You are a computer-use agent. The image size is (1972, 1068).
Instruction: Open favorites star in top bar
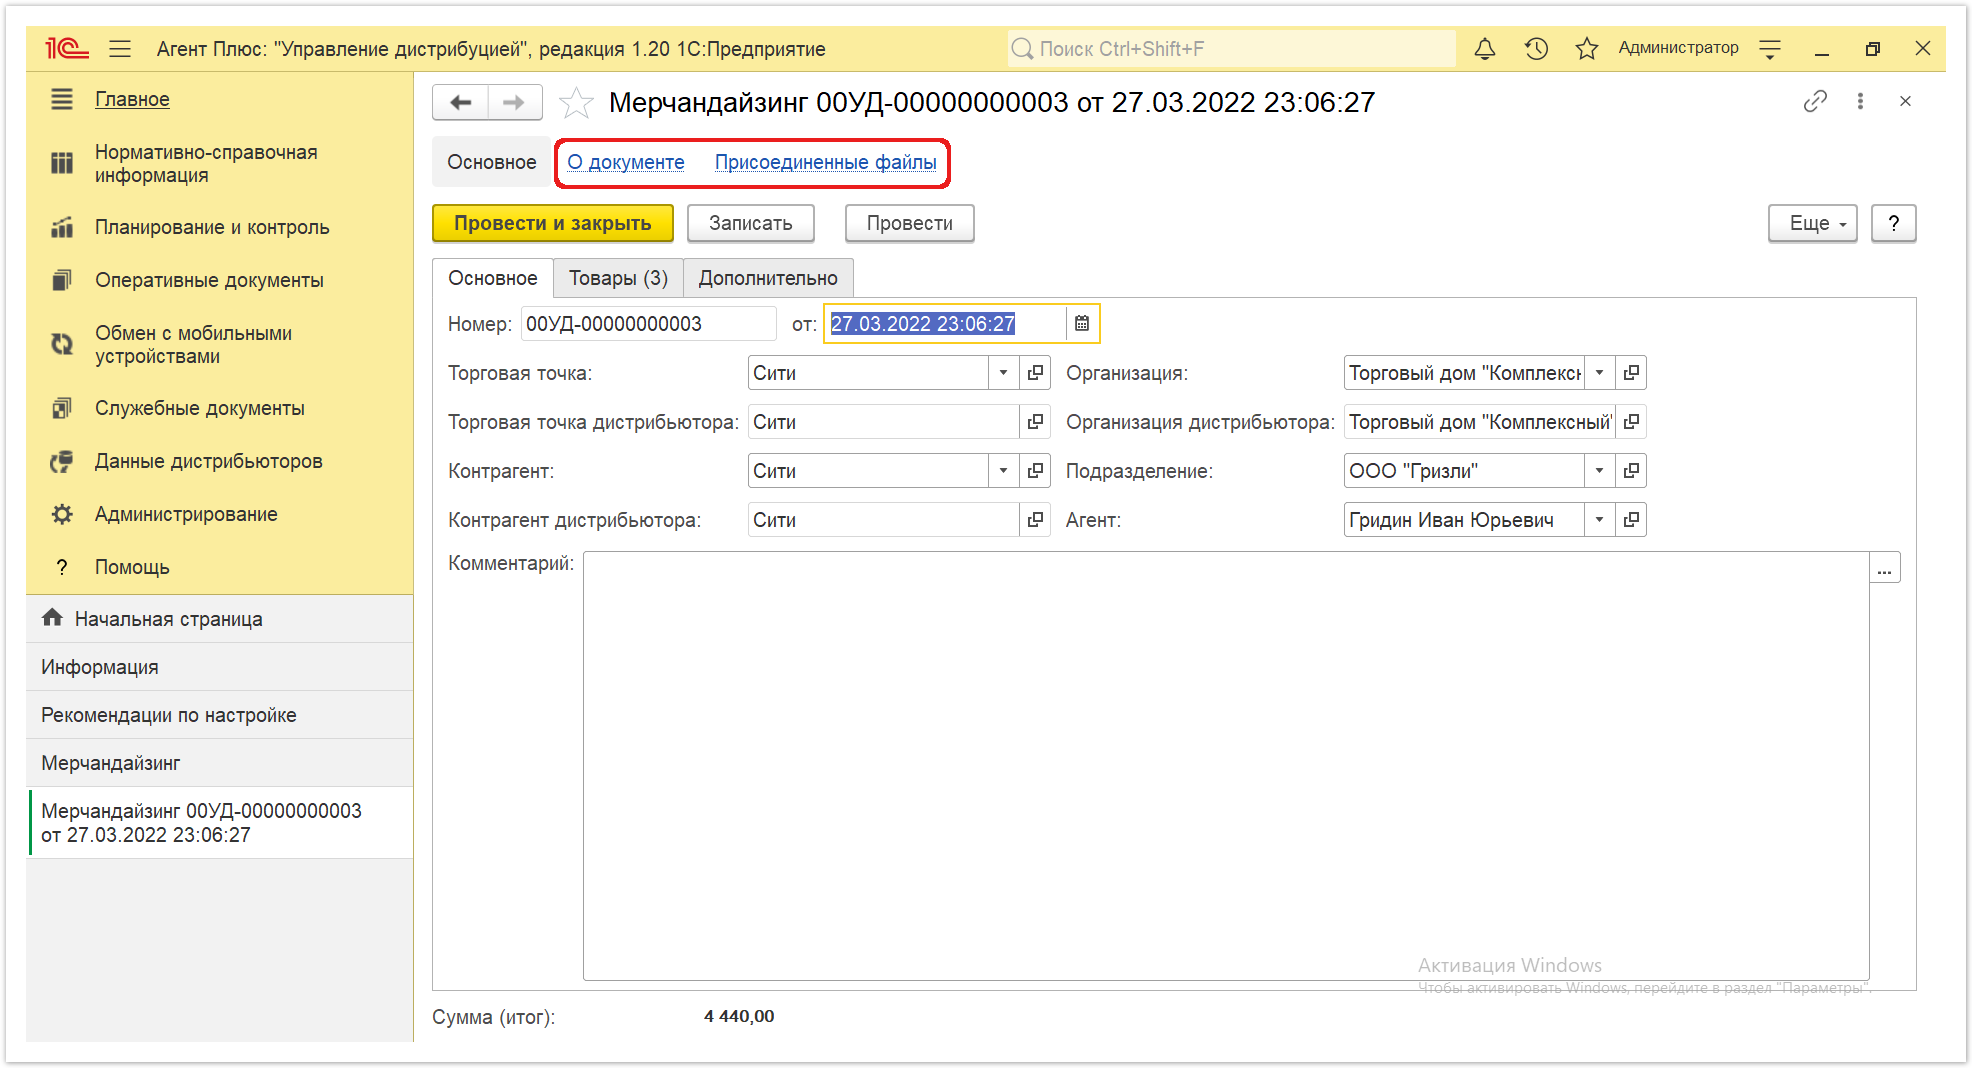click(x=1587, y=48)
